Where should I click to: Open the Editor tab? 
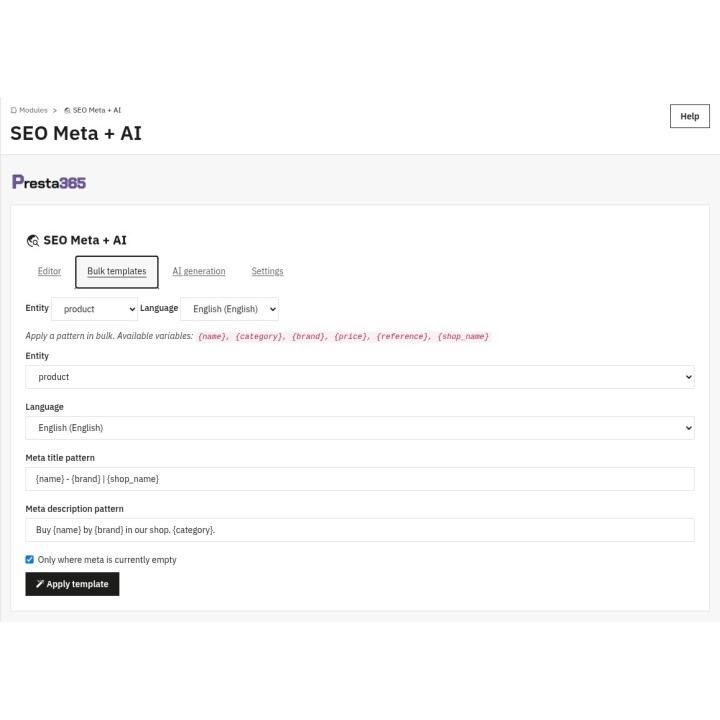click(49, 271)
